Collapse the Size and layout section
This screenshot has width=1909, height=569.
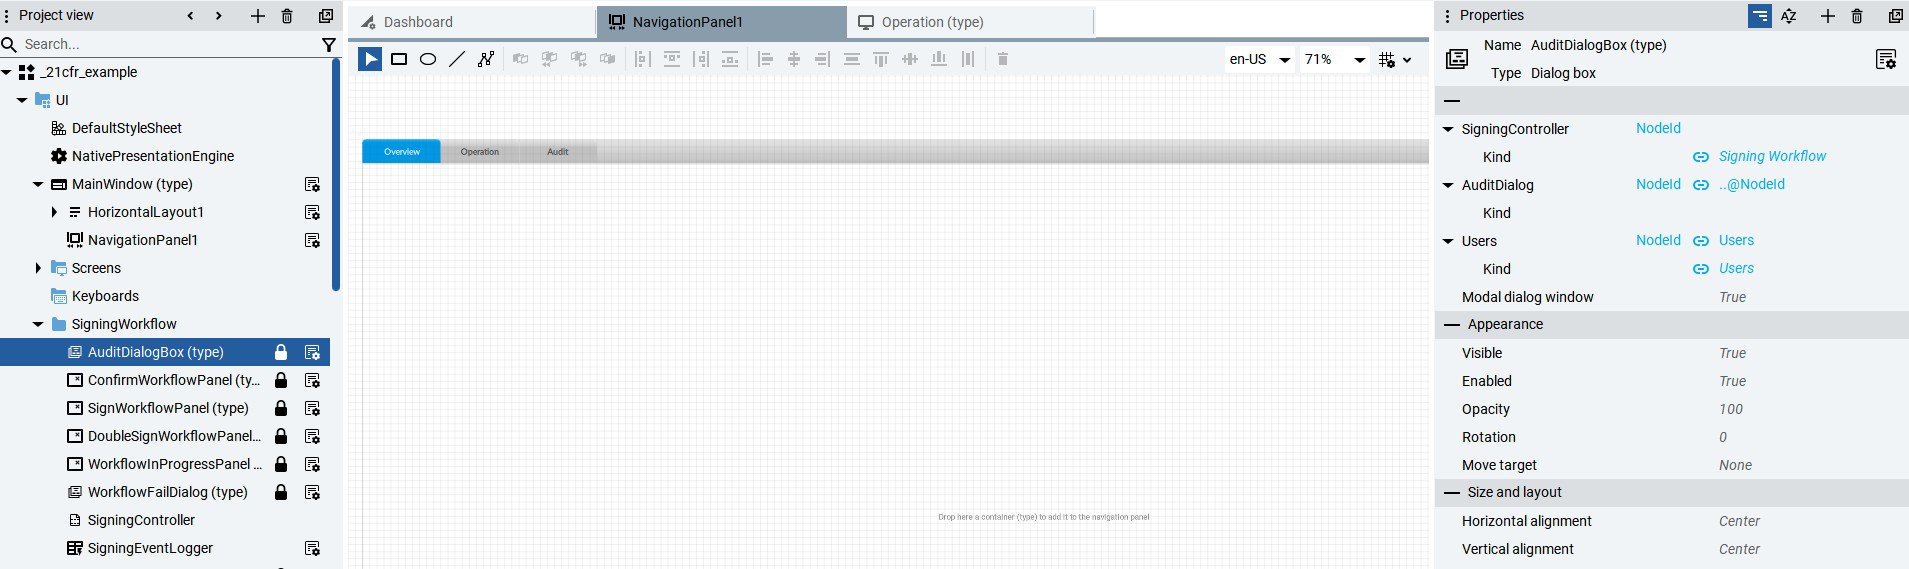(x=1452, y=492)
